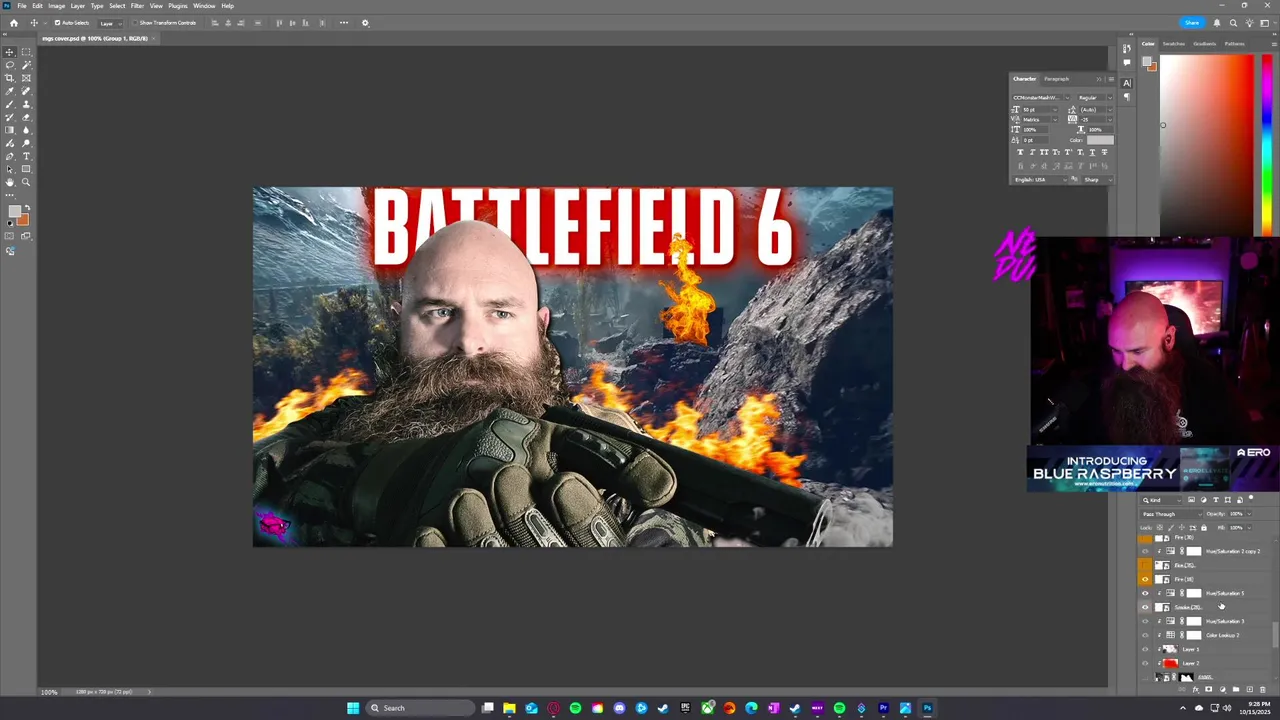Toggle visibility of Layer 1

[1145, 649]
